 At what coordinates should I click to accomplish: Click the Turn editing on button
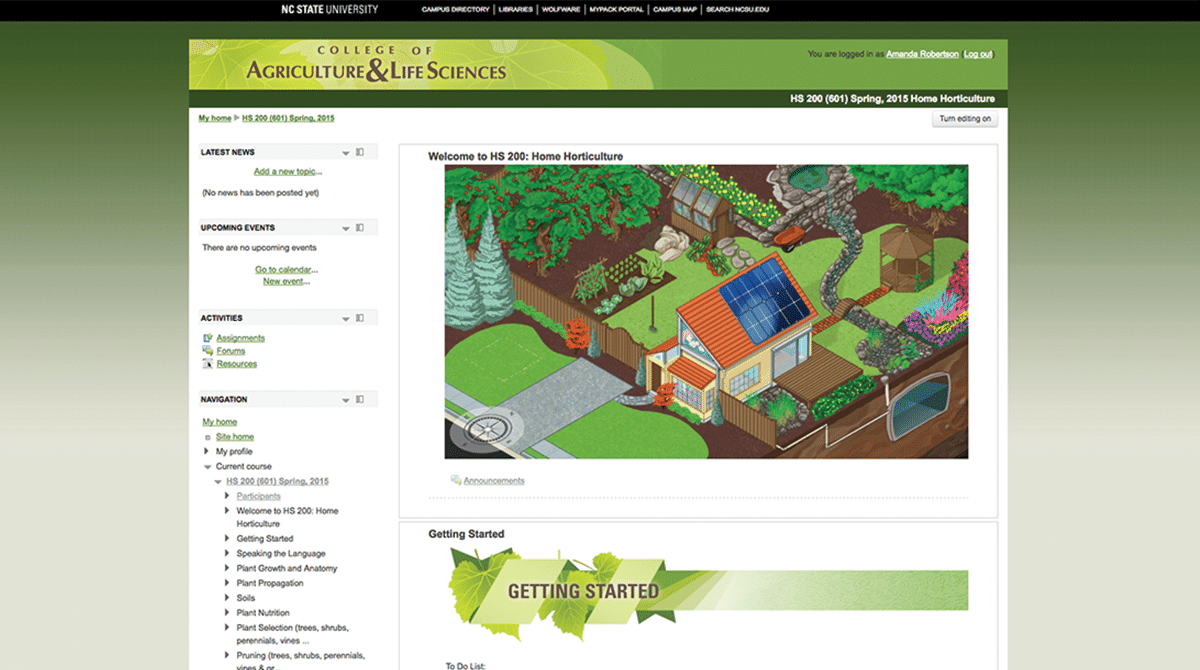(964, 118)
